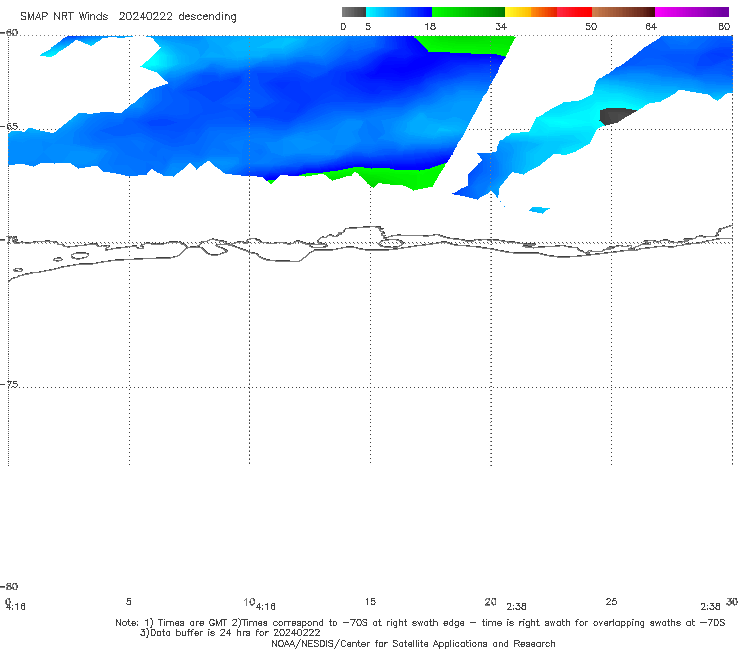Click colorbar label '50'
Viewport: 740px width, 650px height.
591,27
